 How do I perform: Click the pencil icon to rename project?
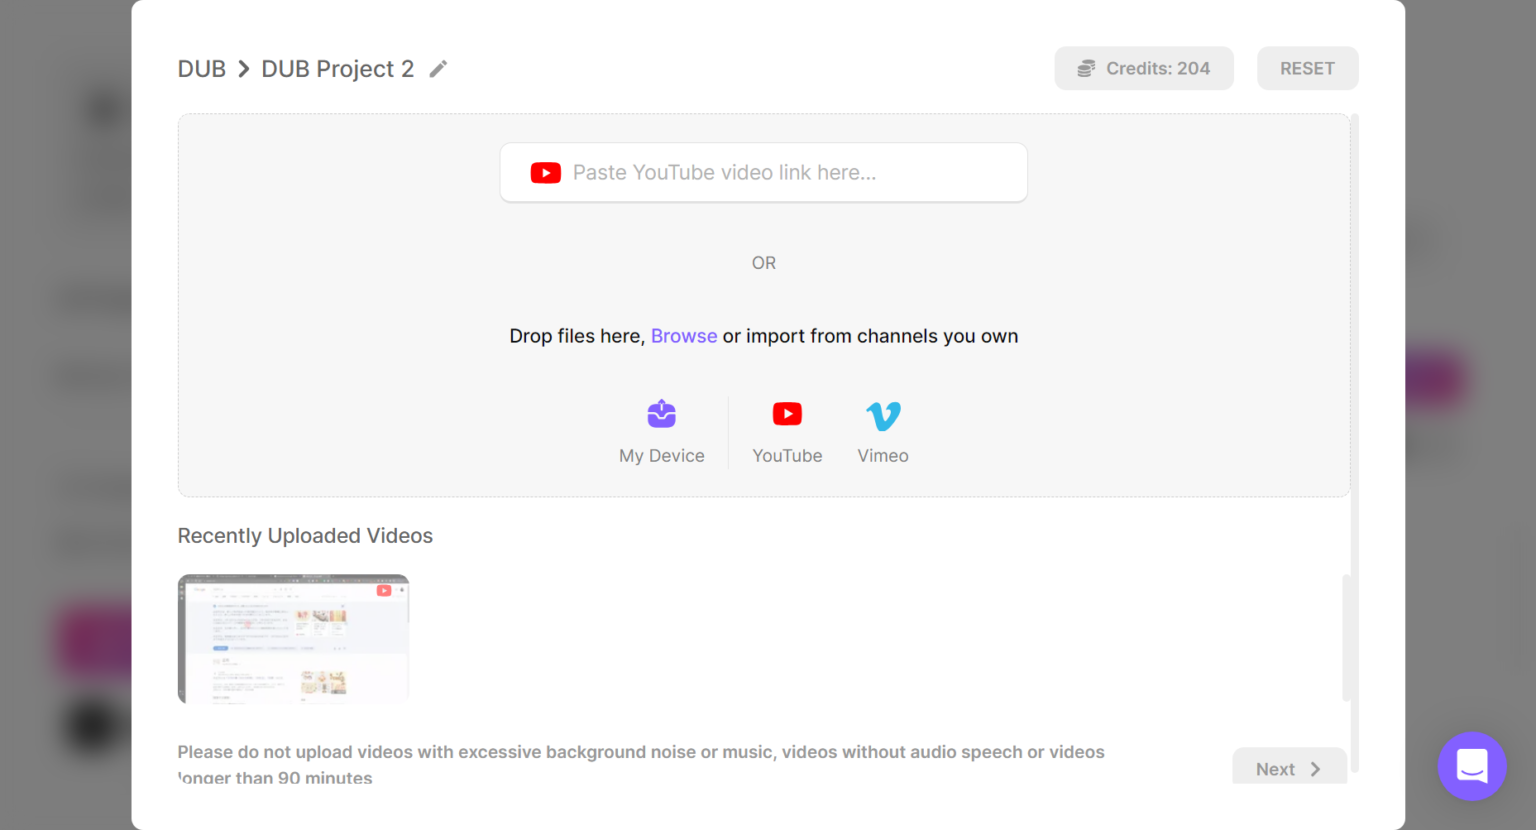438,69
